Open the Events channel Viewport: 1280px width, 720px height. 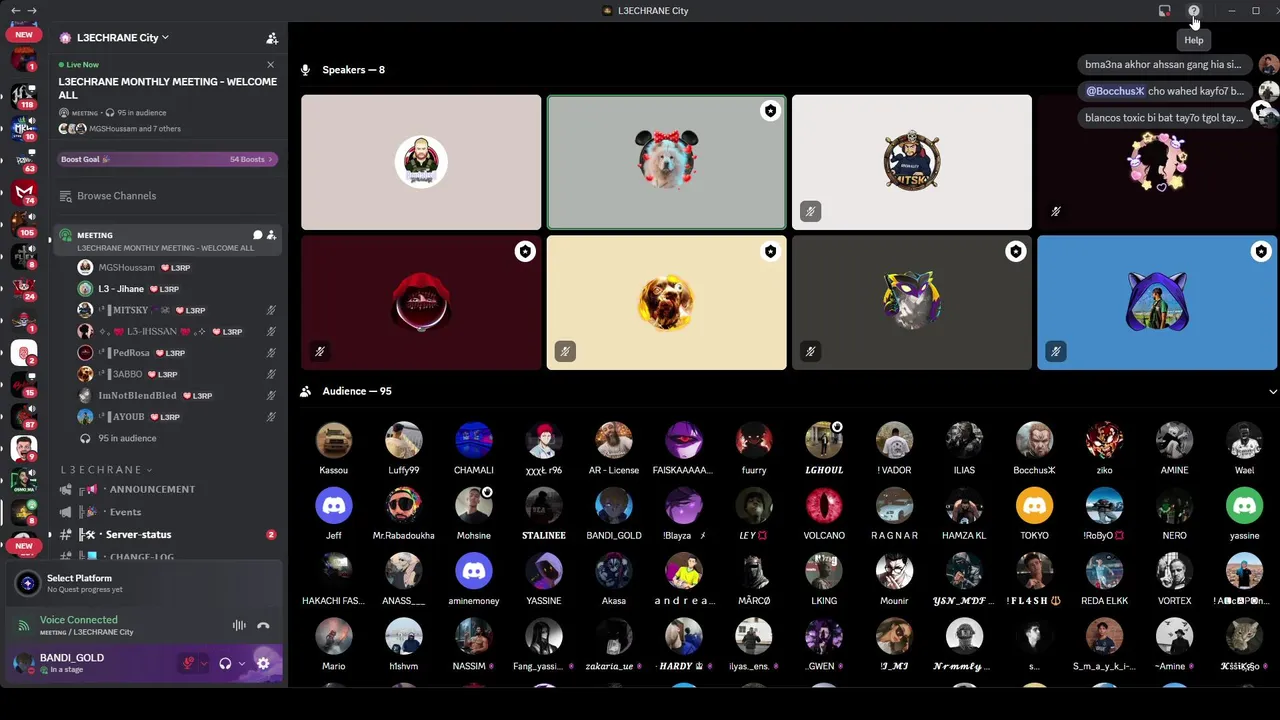pyautogui.click(x=167, y=512)
